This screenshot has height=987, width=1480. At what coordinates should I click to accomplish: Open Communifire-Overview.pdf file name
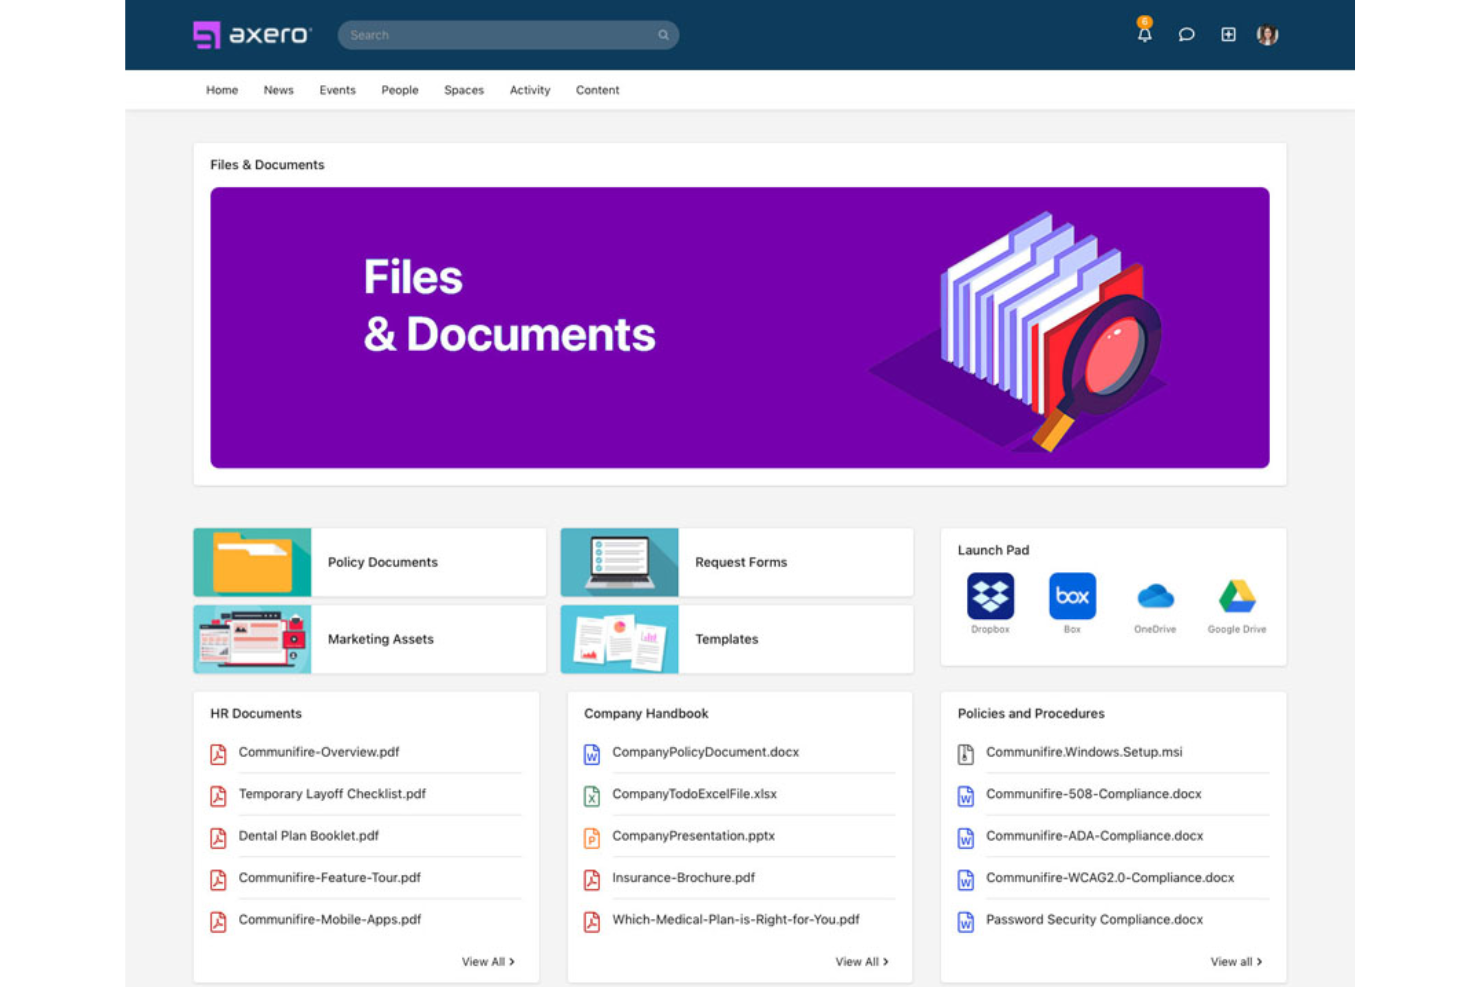coord(319,752)
